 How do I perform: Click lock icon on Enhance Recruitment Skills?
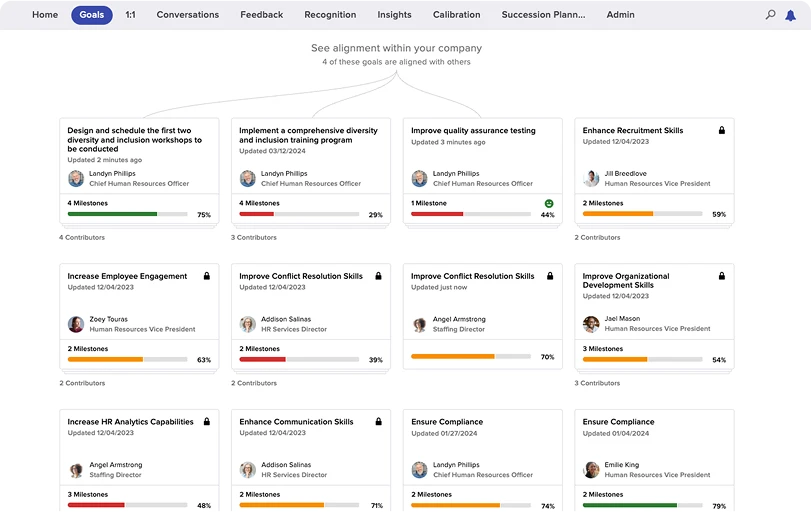point(722,131)
